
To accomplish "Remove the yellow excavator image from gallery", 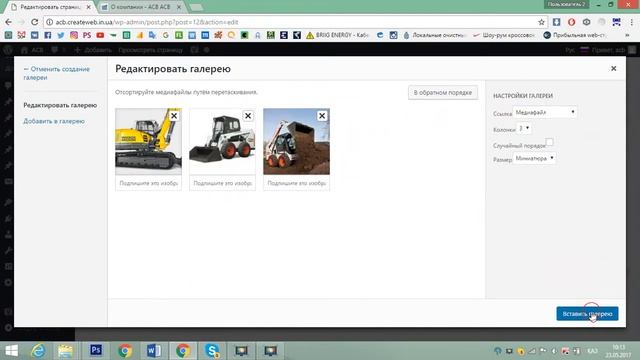I will point(174,116).
